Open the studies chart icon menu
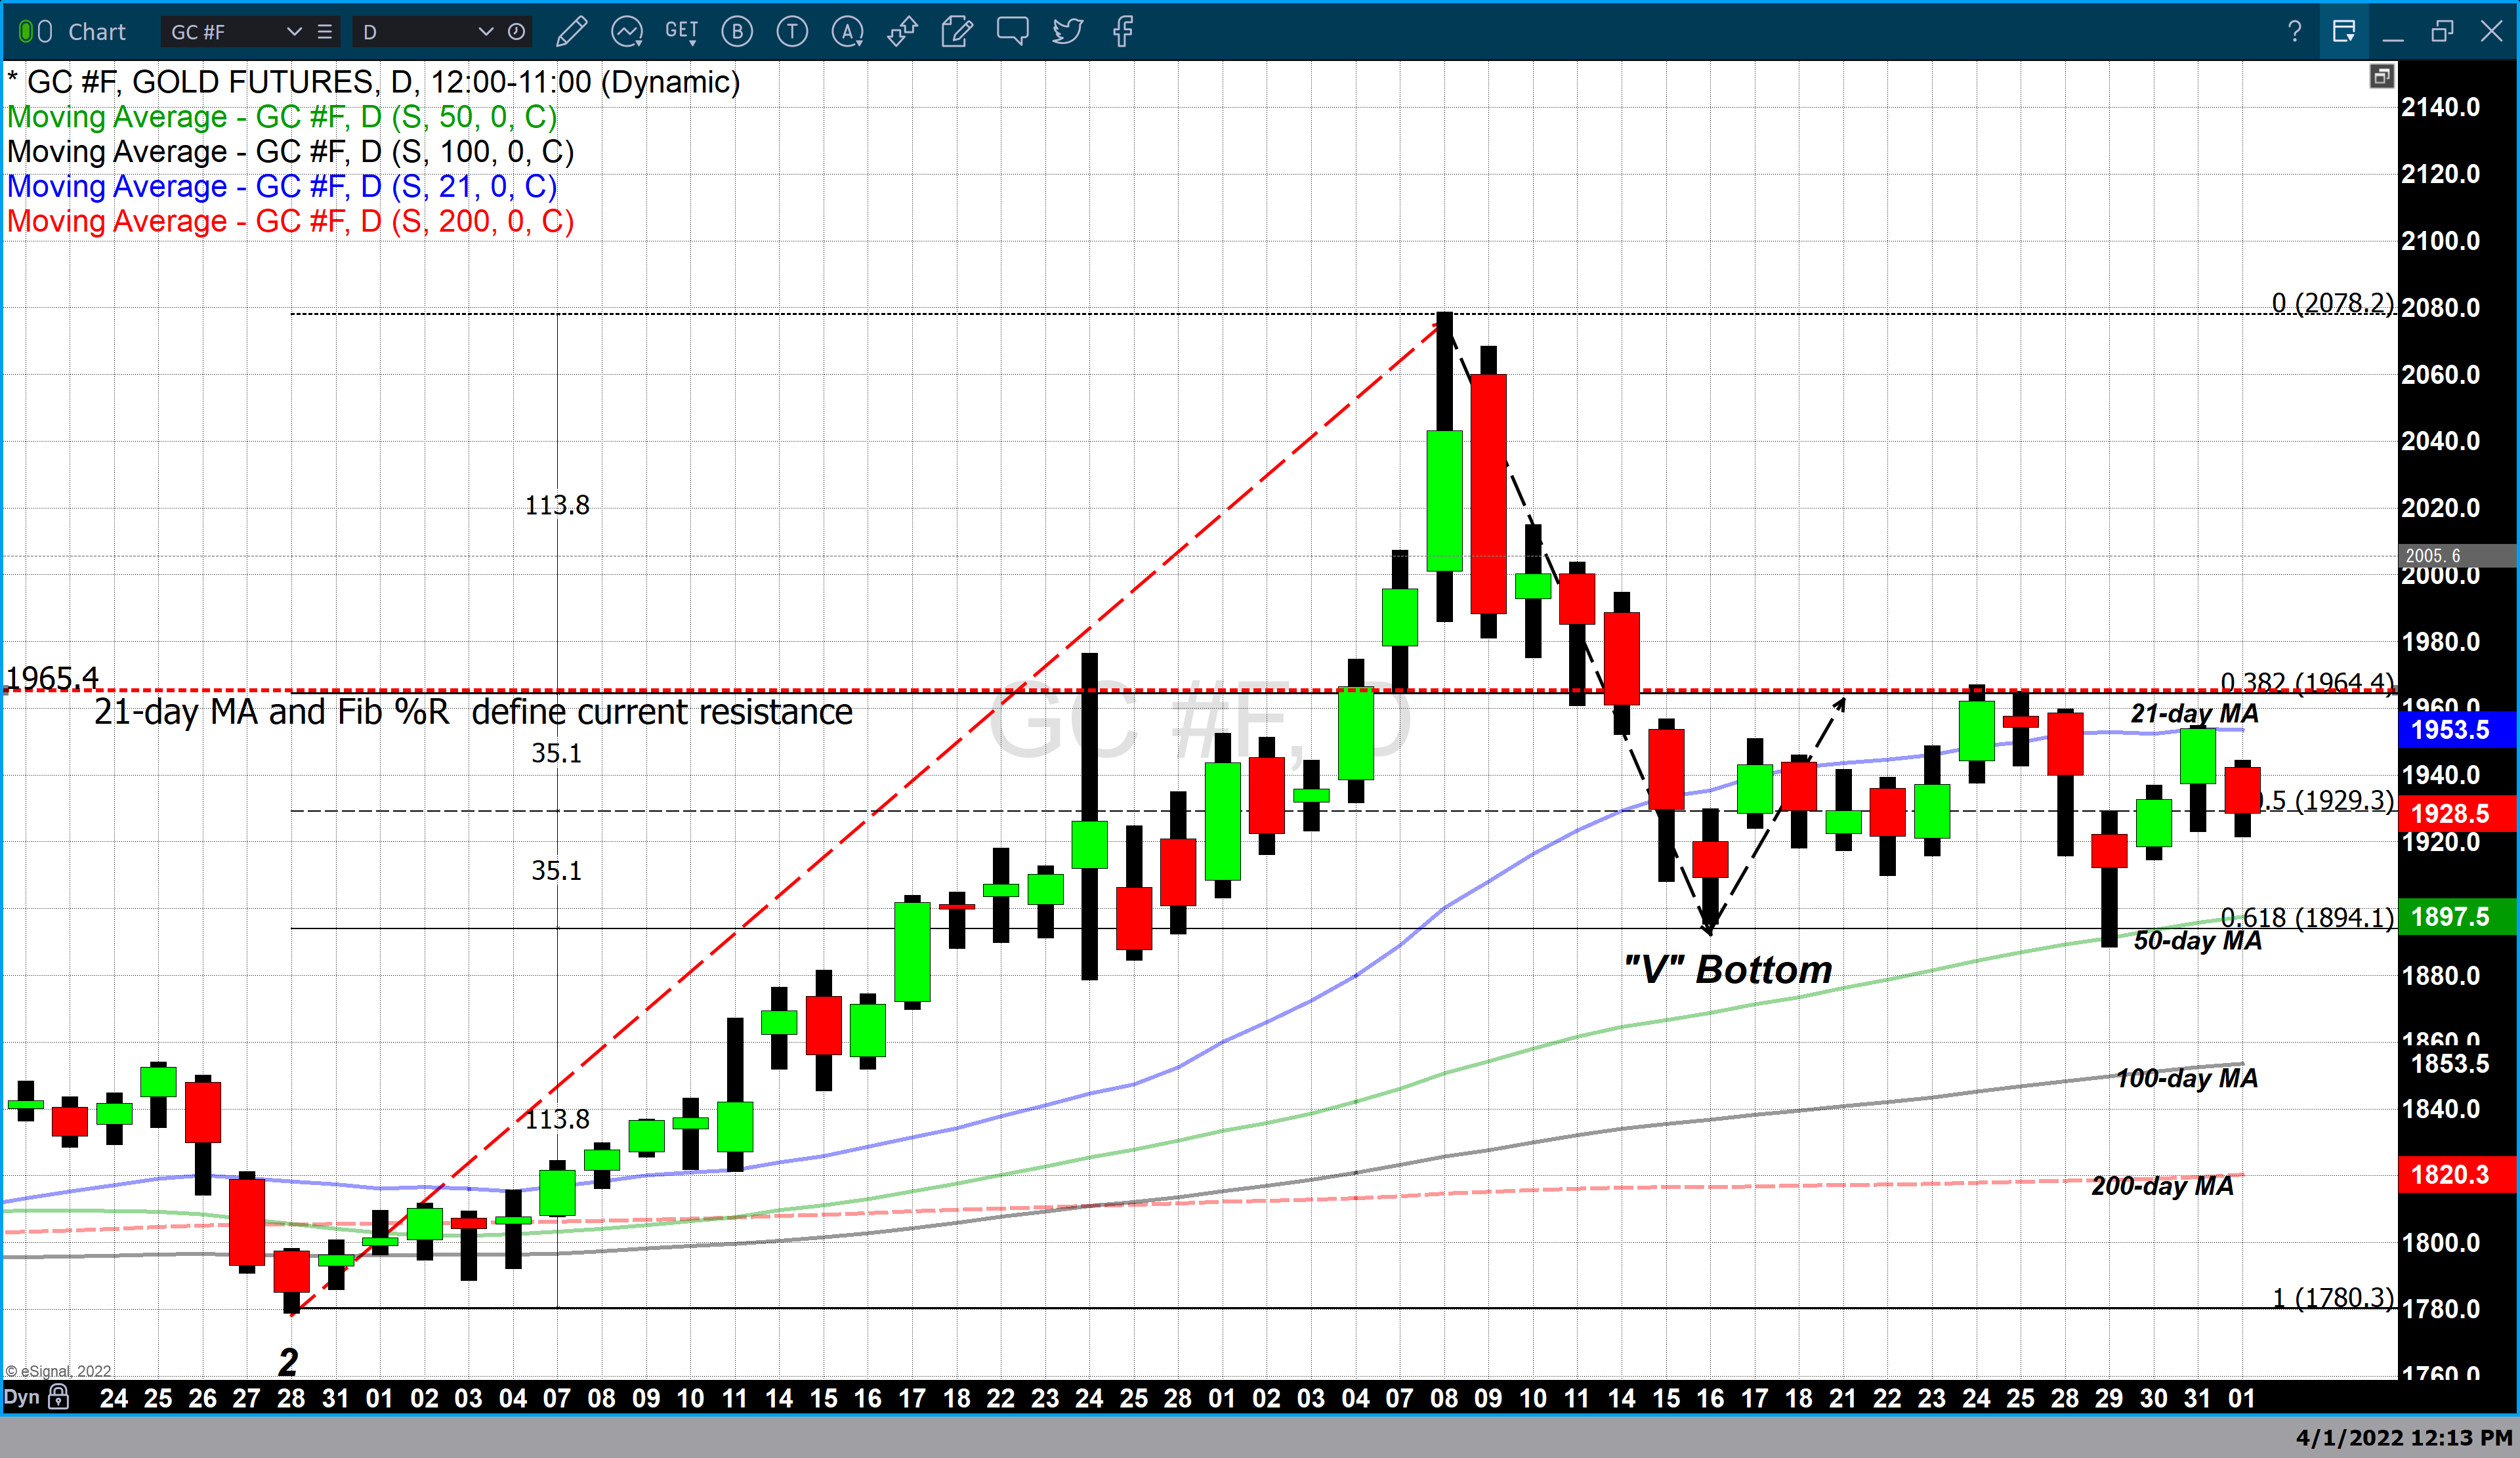The width and height of the screenshot is (2520, 1458). click(627, 32)
